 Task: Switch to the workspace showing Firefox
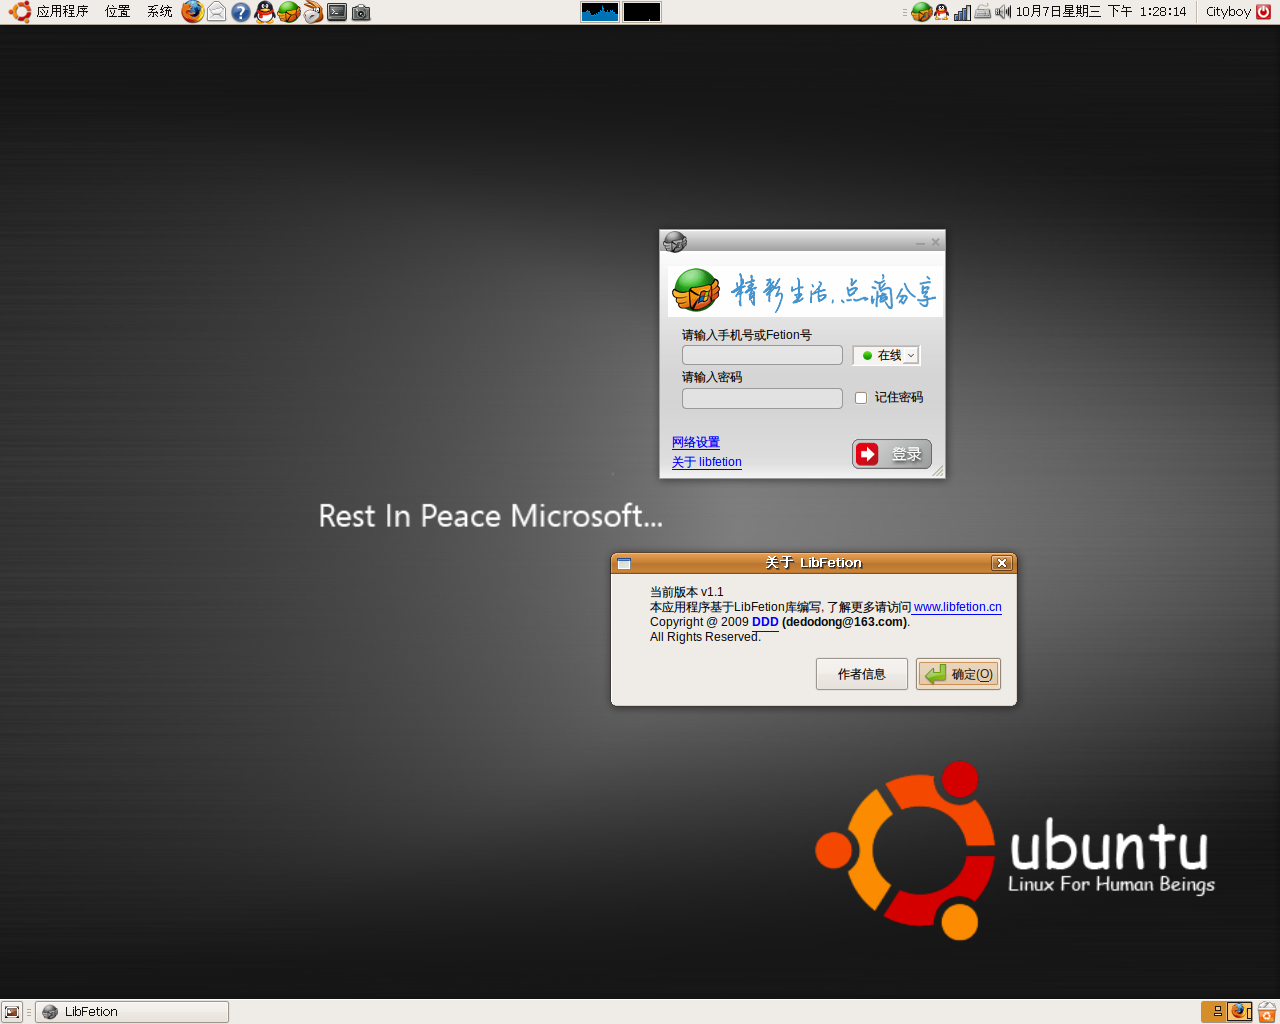click(1240, 1012)
